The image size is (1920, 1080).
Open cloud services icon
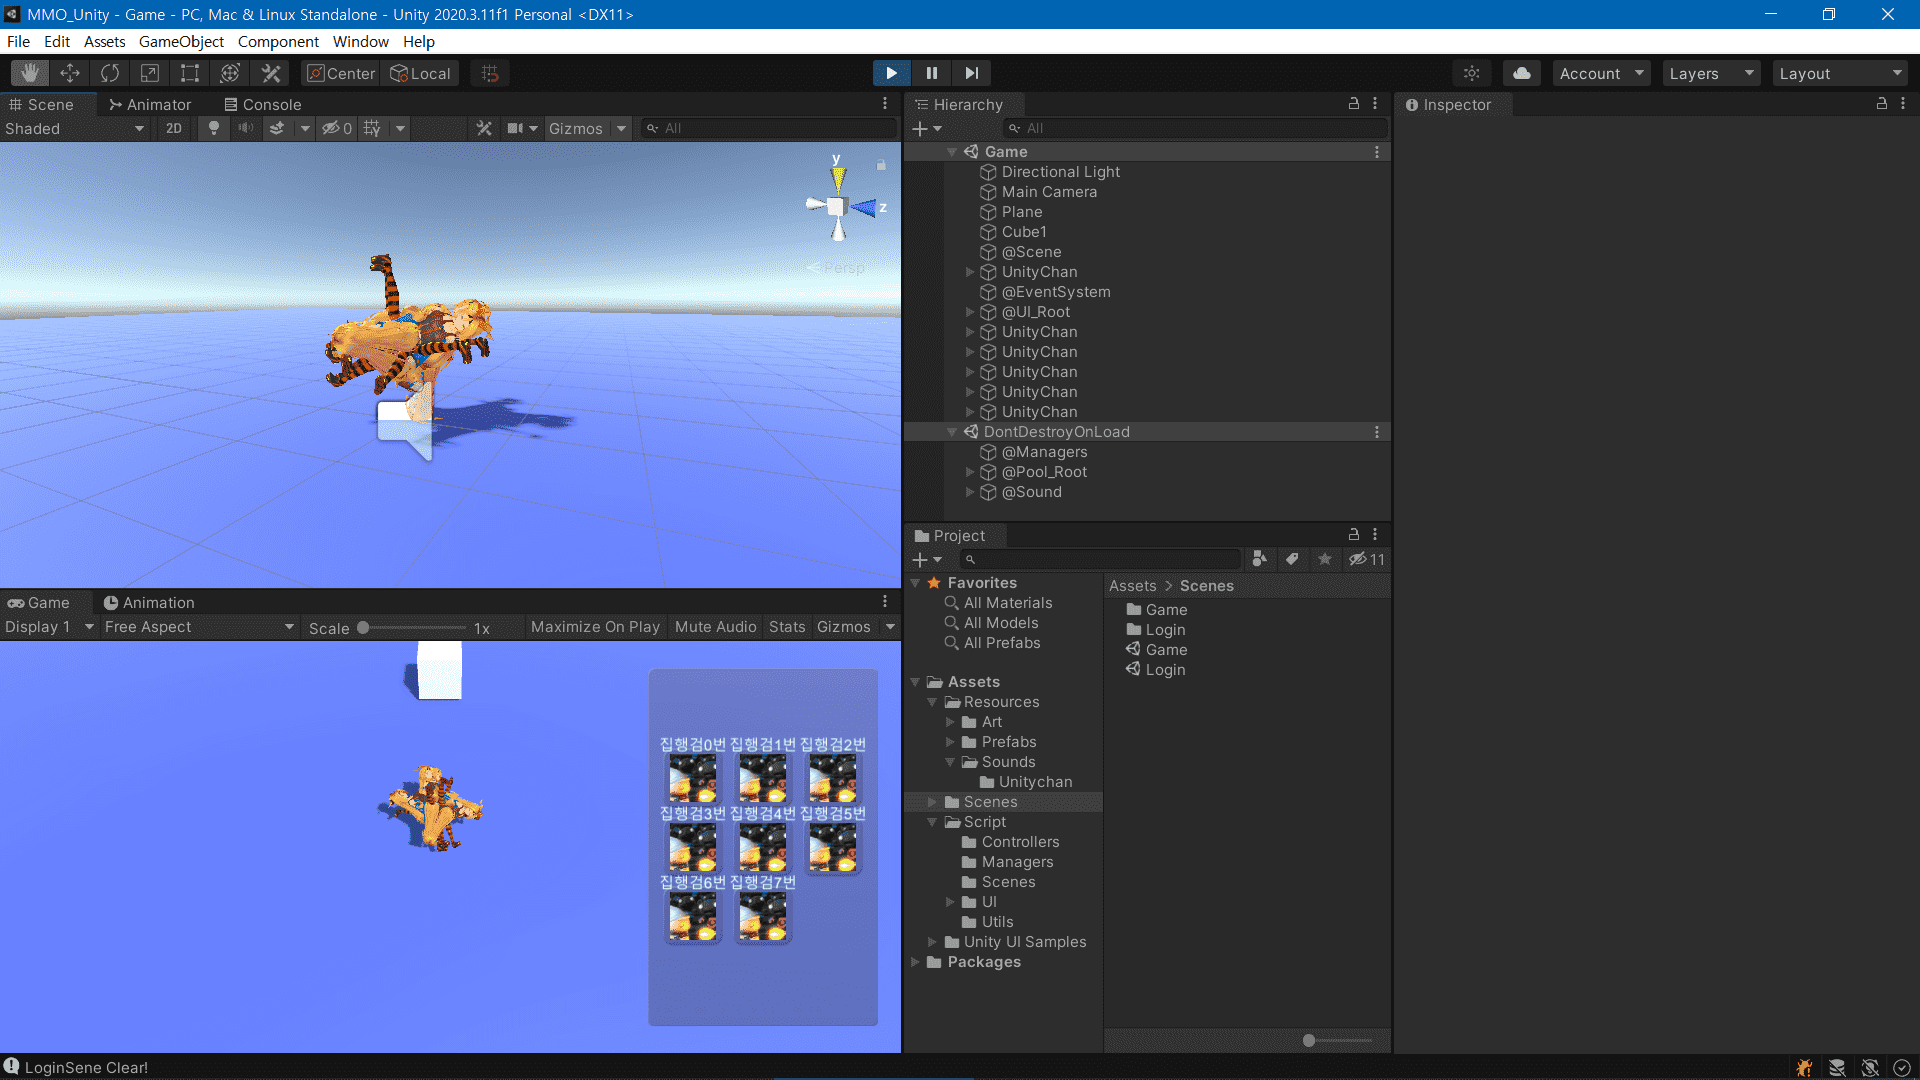pos(1521,73)
